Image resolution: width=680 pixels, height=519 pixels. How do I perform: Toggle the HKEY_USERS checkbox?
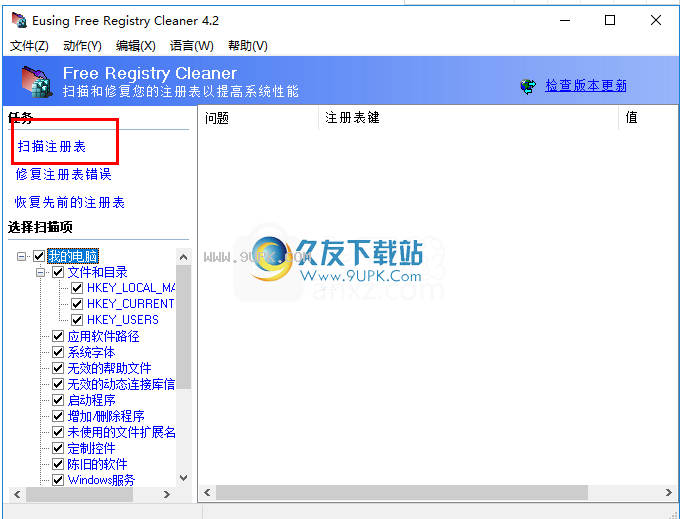(x=77, y=320)
